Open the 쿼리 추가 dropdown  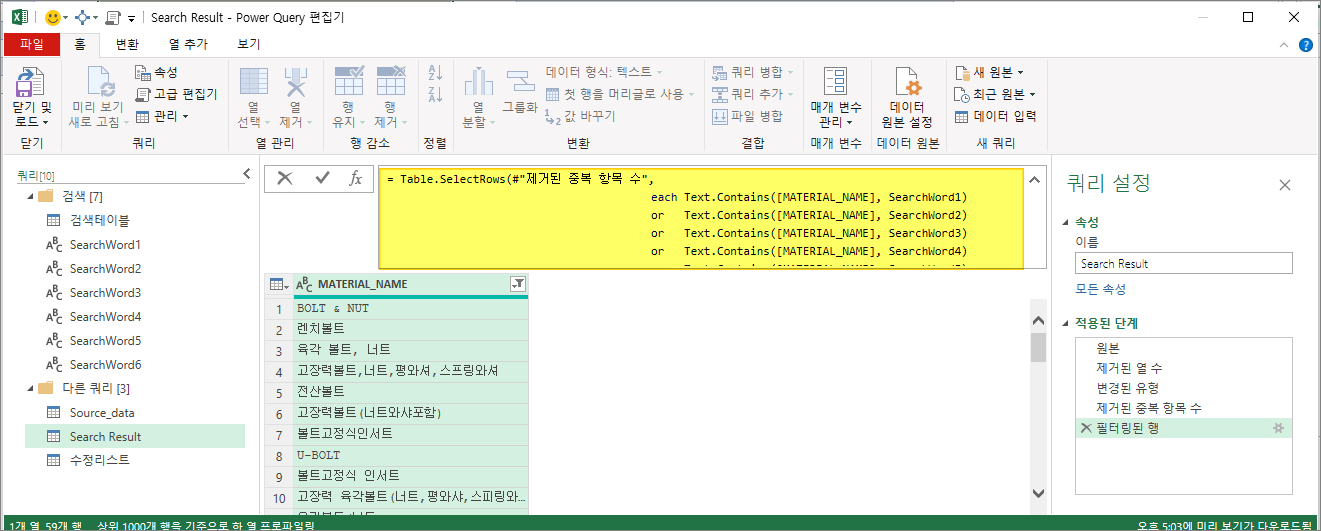click(x=752, y=94)
